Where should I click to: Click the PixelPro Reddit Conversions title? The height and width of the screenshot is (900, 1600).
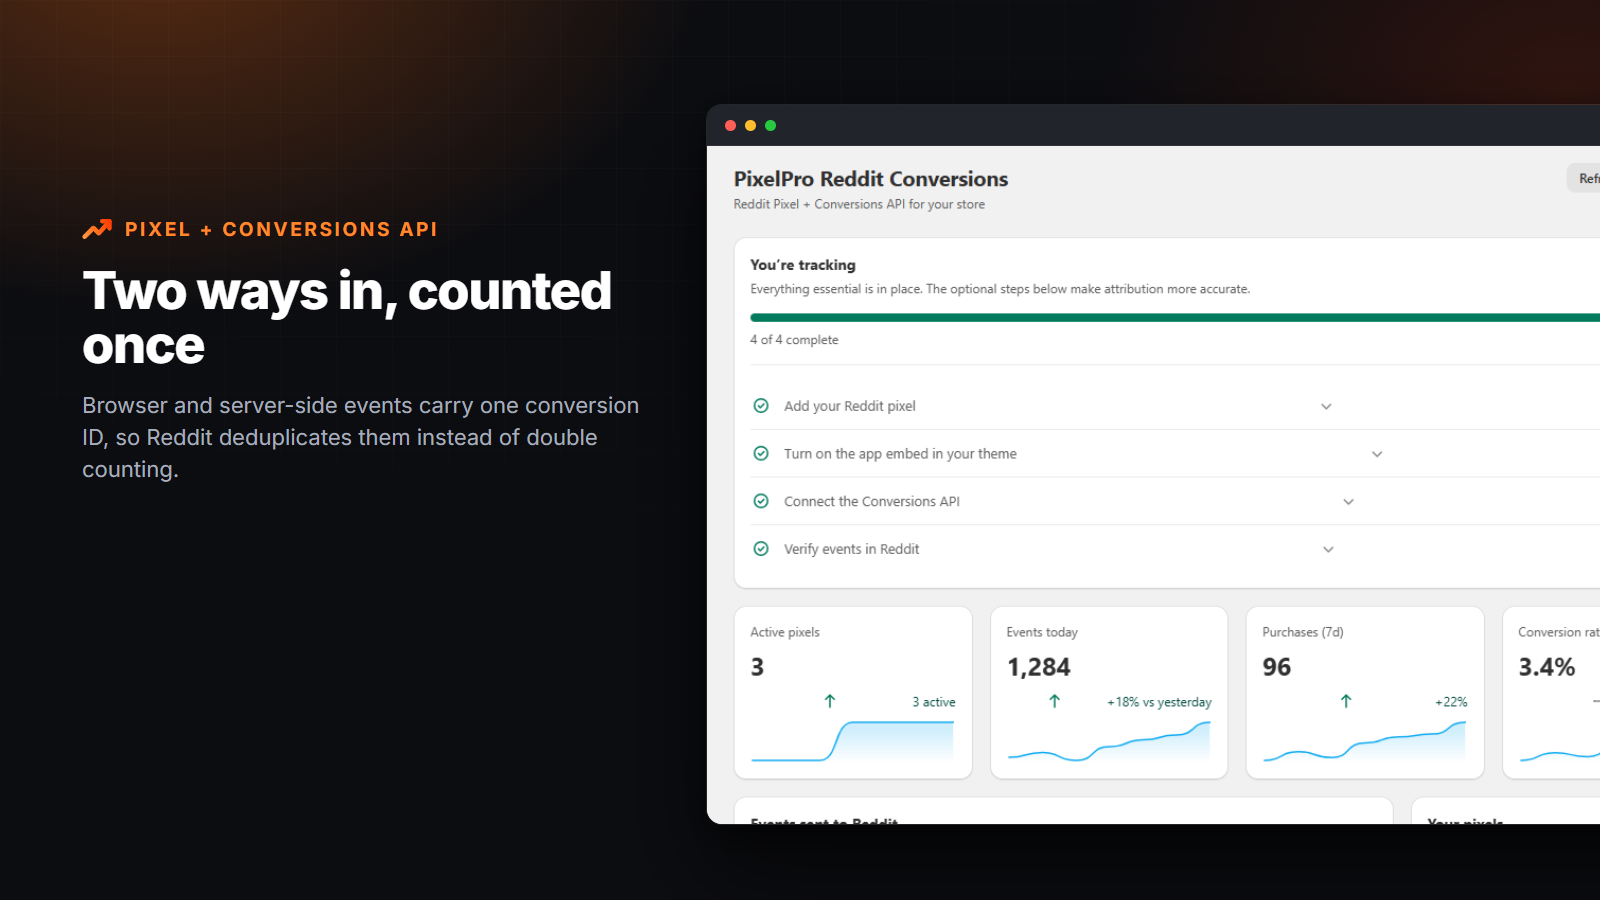point(871,179)
